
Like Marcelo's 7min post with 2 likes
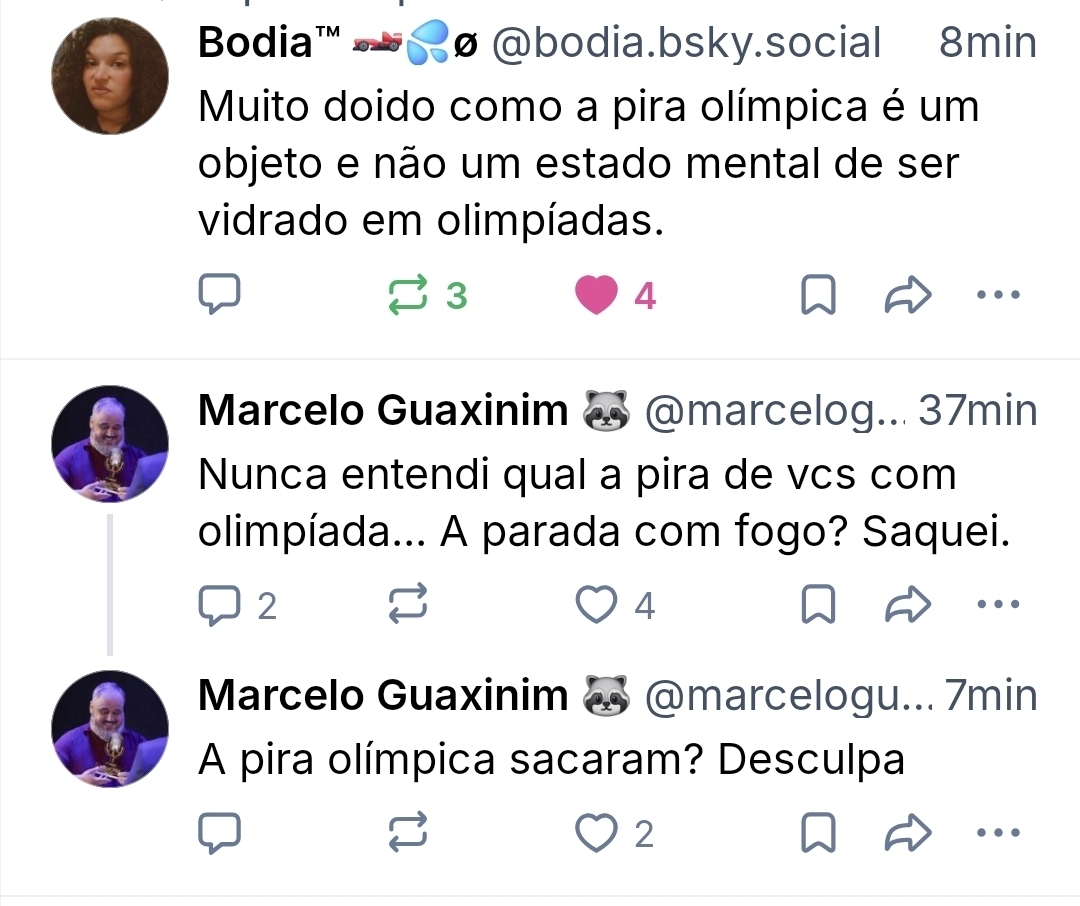(597, 834)
